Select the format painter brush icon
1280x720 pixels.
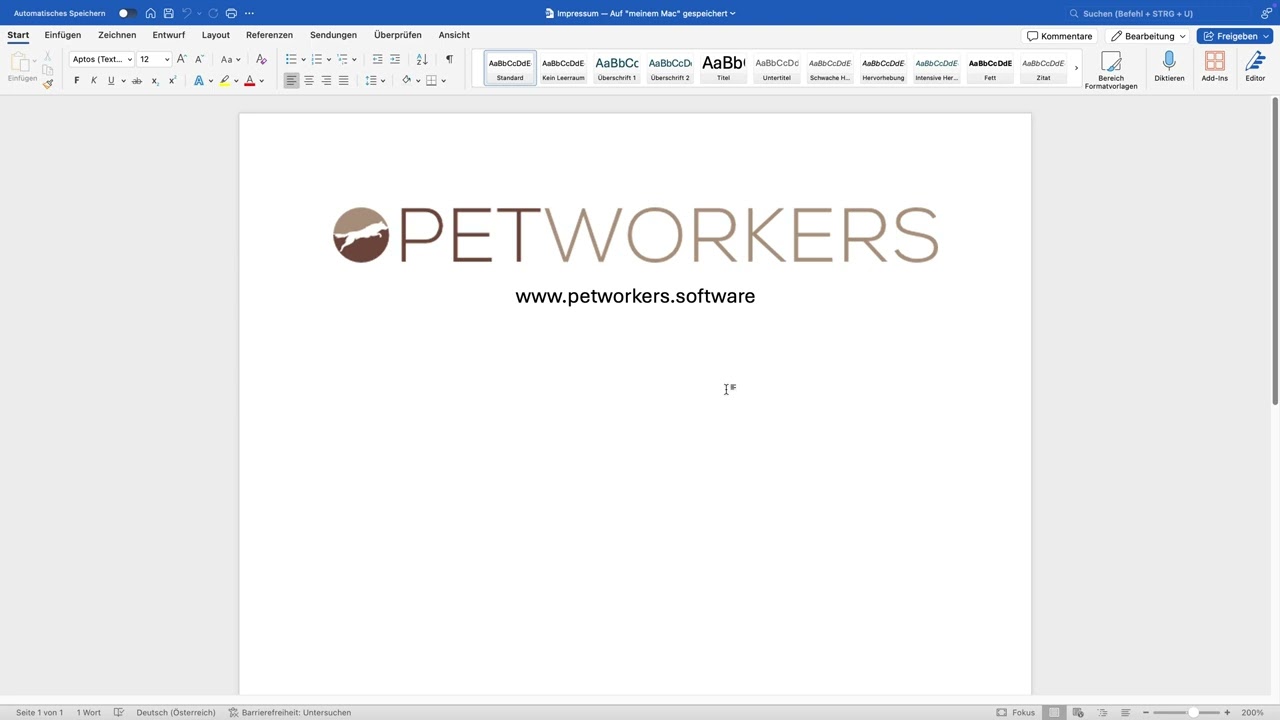click(48, 84)
